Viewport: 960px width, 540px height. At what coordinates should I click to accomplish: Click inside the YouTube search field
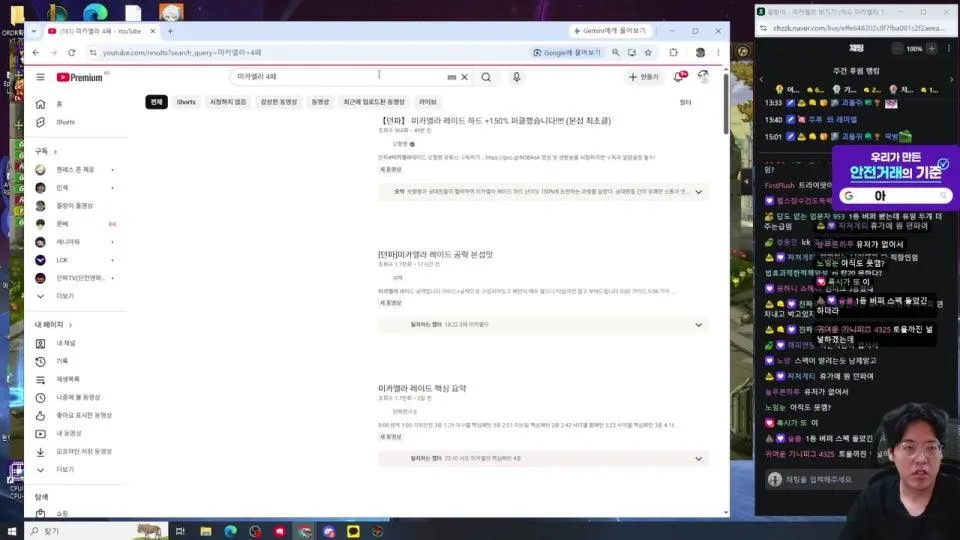(340, 77)
